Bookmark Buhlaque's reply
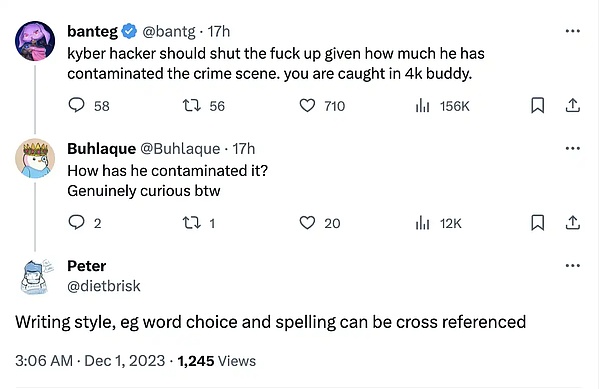 538,223
